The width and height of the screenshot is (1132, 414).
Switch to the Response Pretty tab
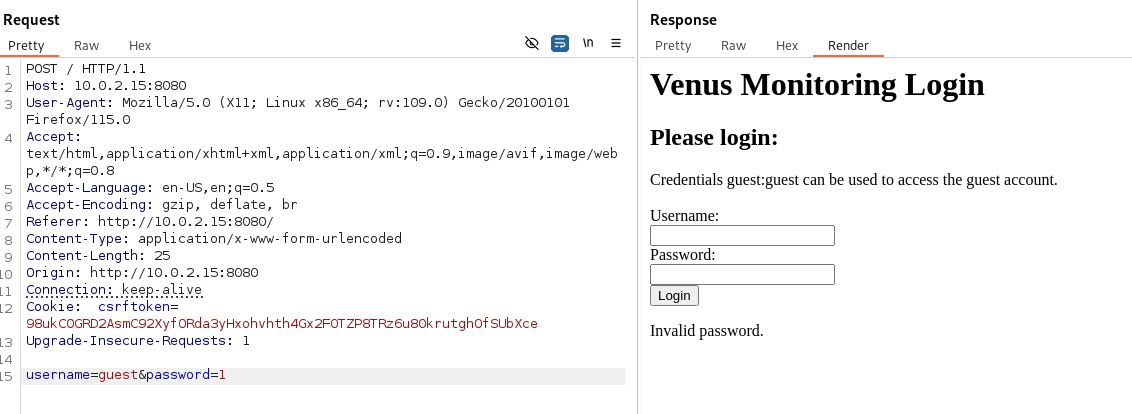[x=673, y=45]
